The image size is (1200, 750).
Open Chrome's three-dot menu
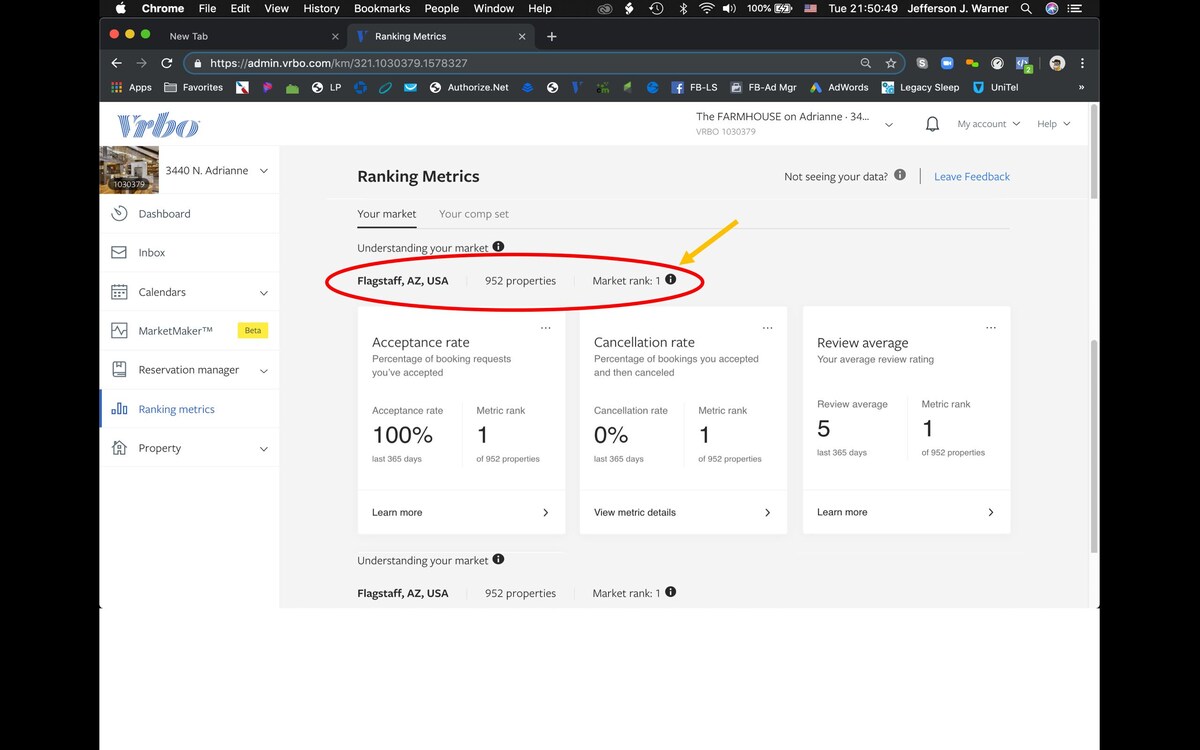pyautogui.click(x=1082, y=63)
